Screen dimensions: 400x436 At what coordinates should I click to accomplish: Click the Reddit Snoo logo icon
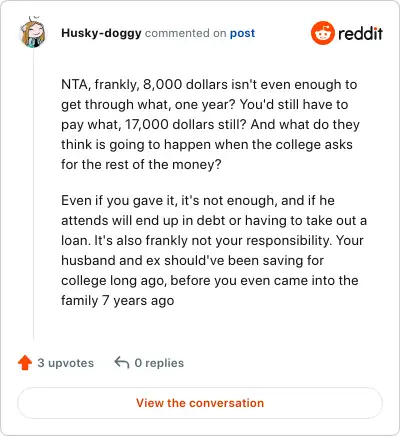[322, 33]
